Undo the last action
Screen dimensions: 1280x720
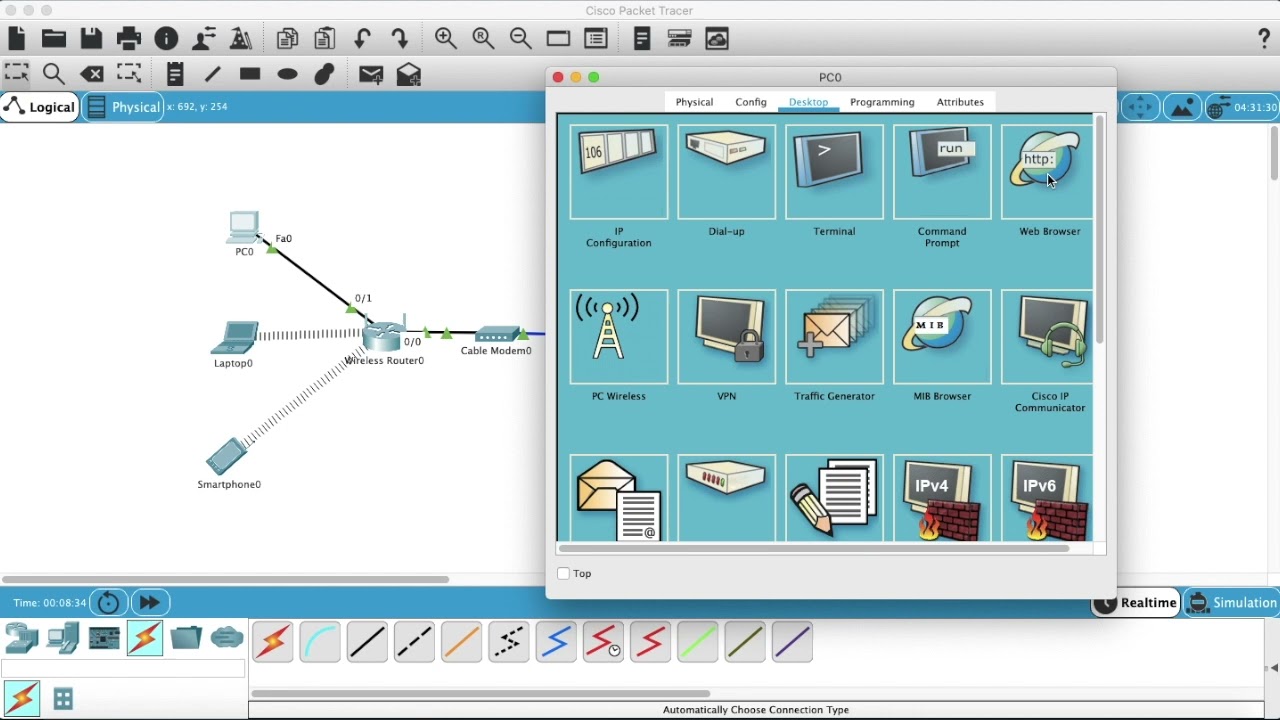pos(363,39)
